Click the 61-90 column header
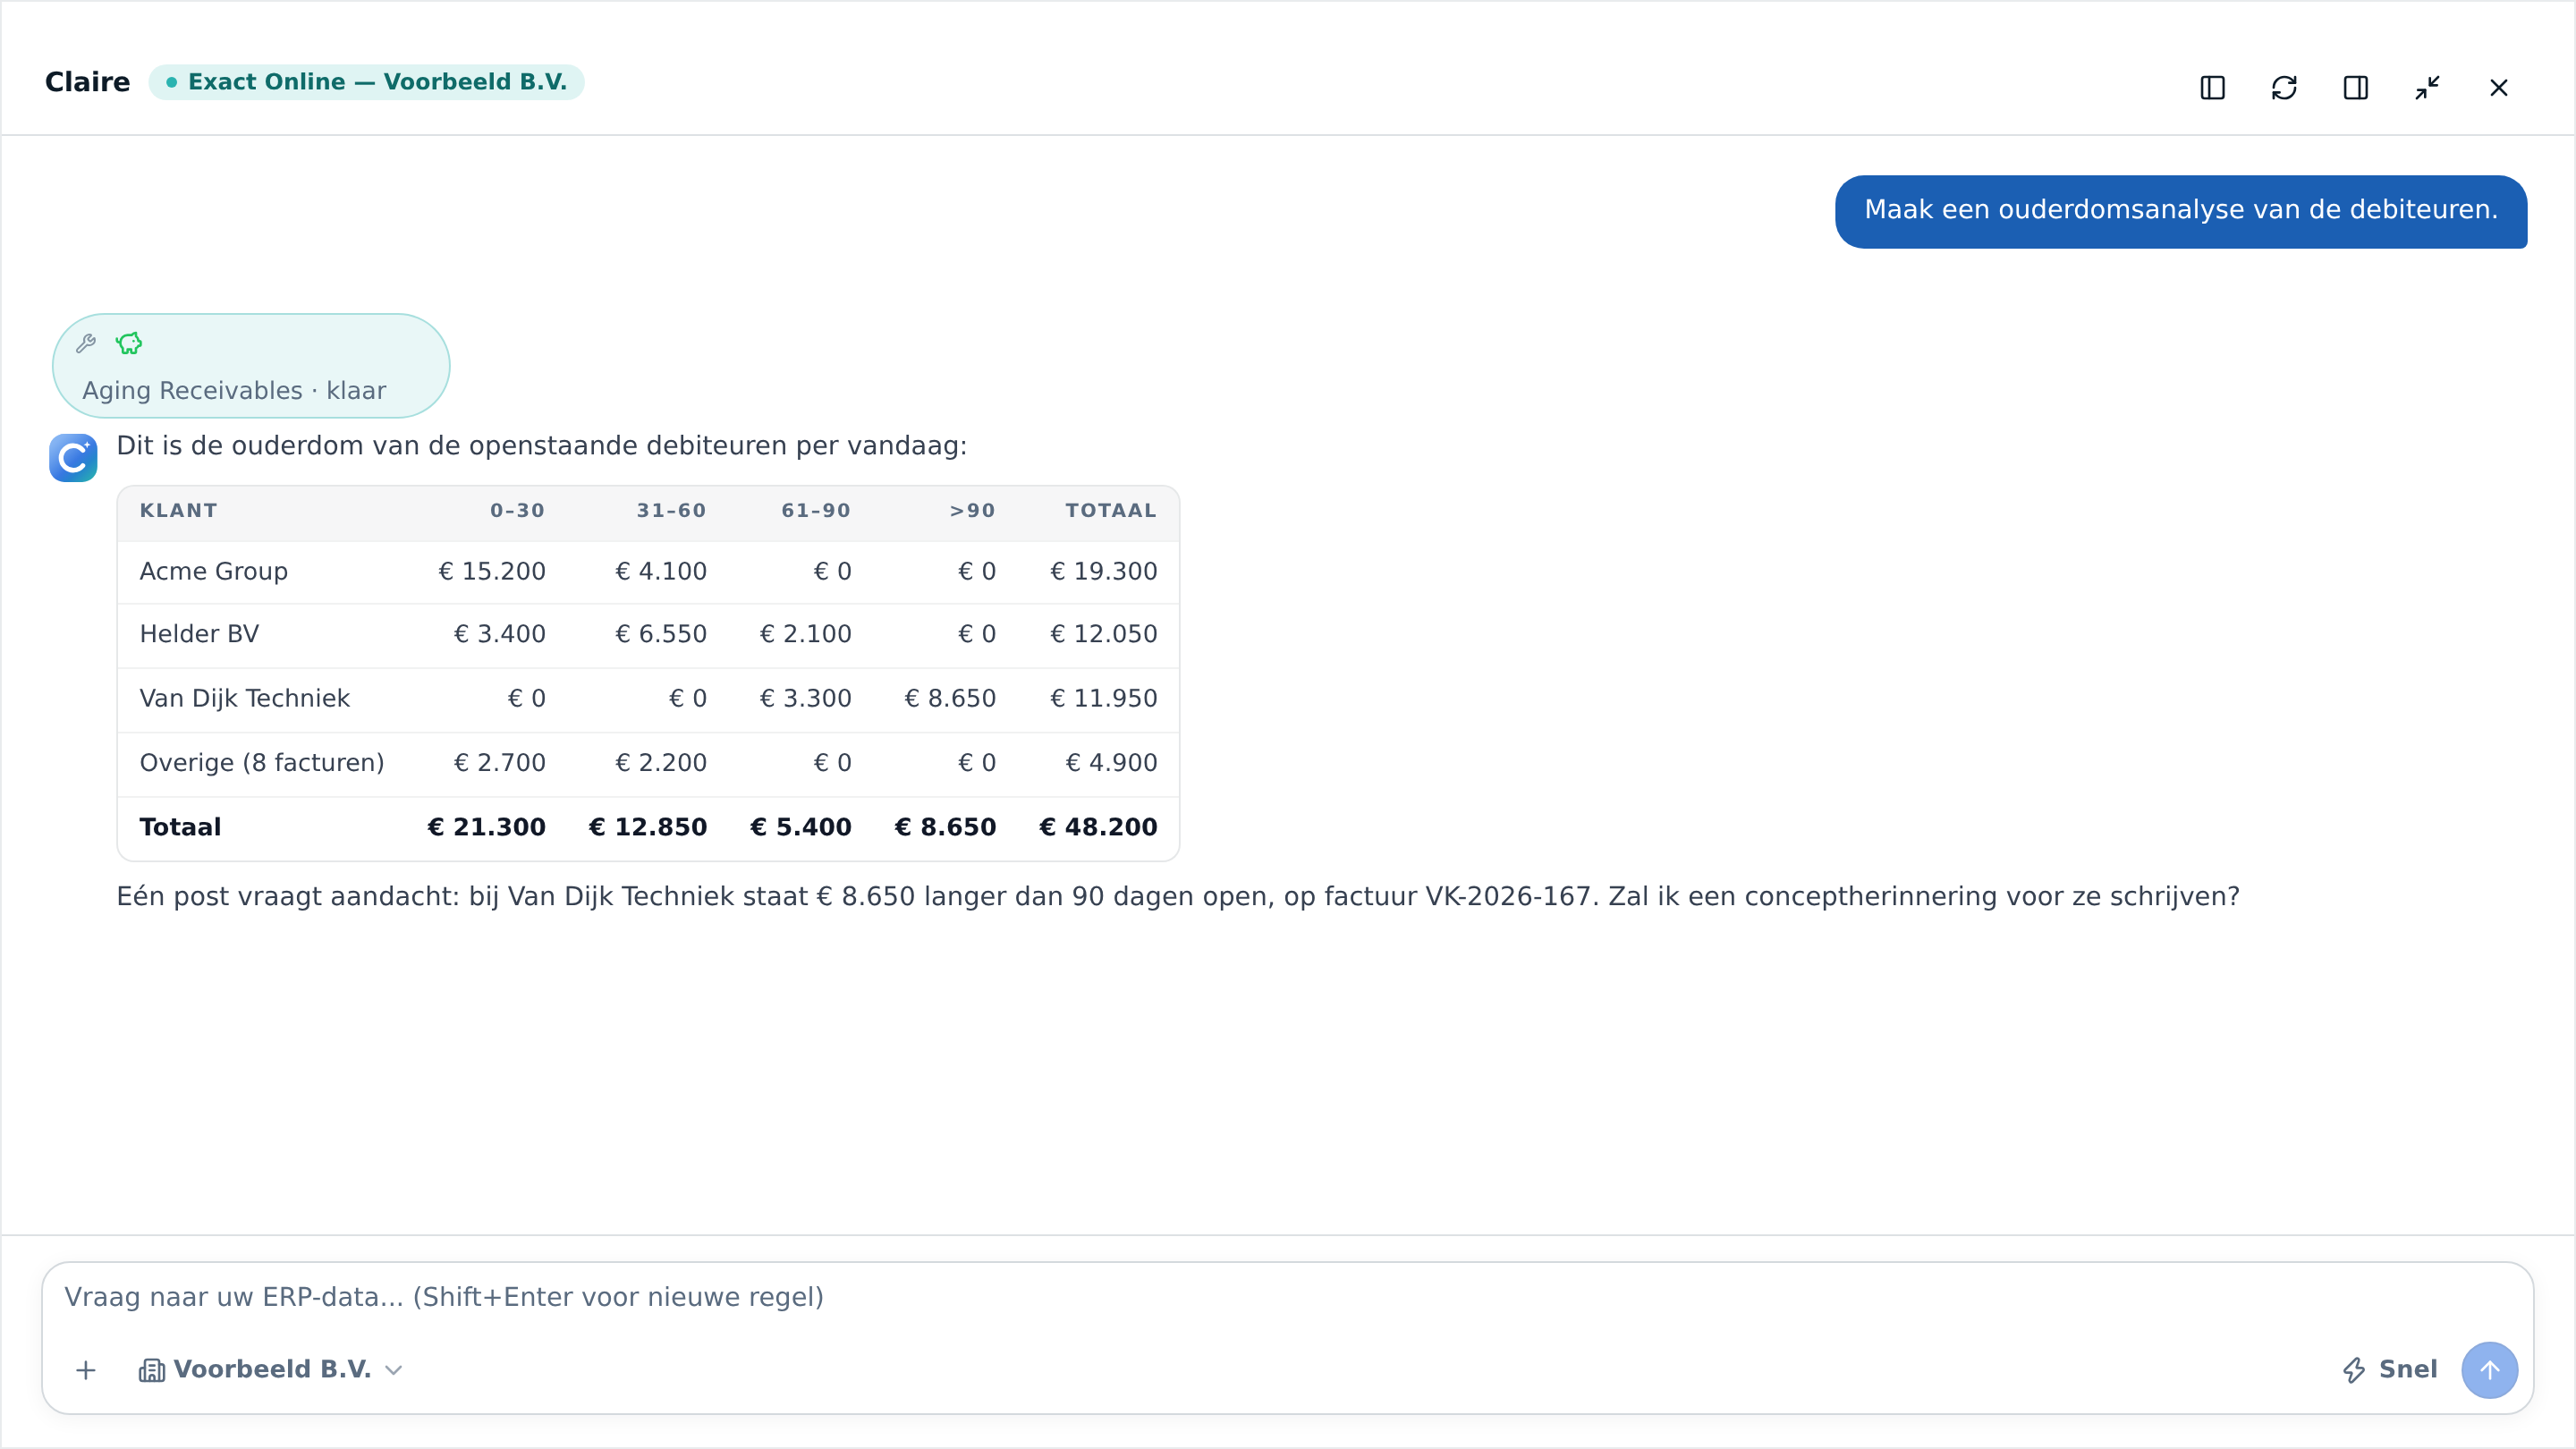Image resolution: width=2576 pixels, height=1449 pixels. click(x=816, y=511)
